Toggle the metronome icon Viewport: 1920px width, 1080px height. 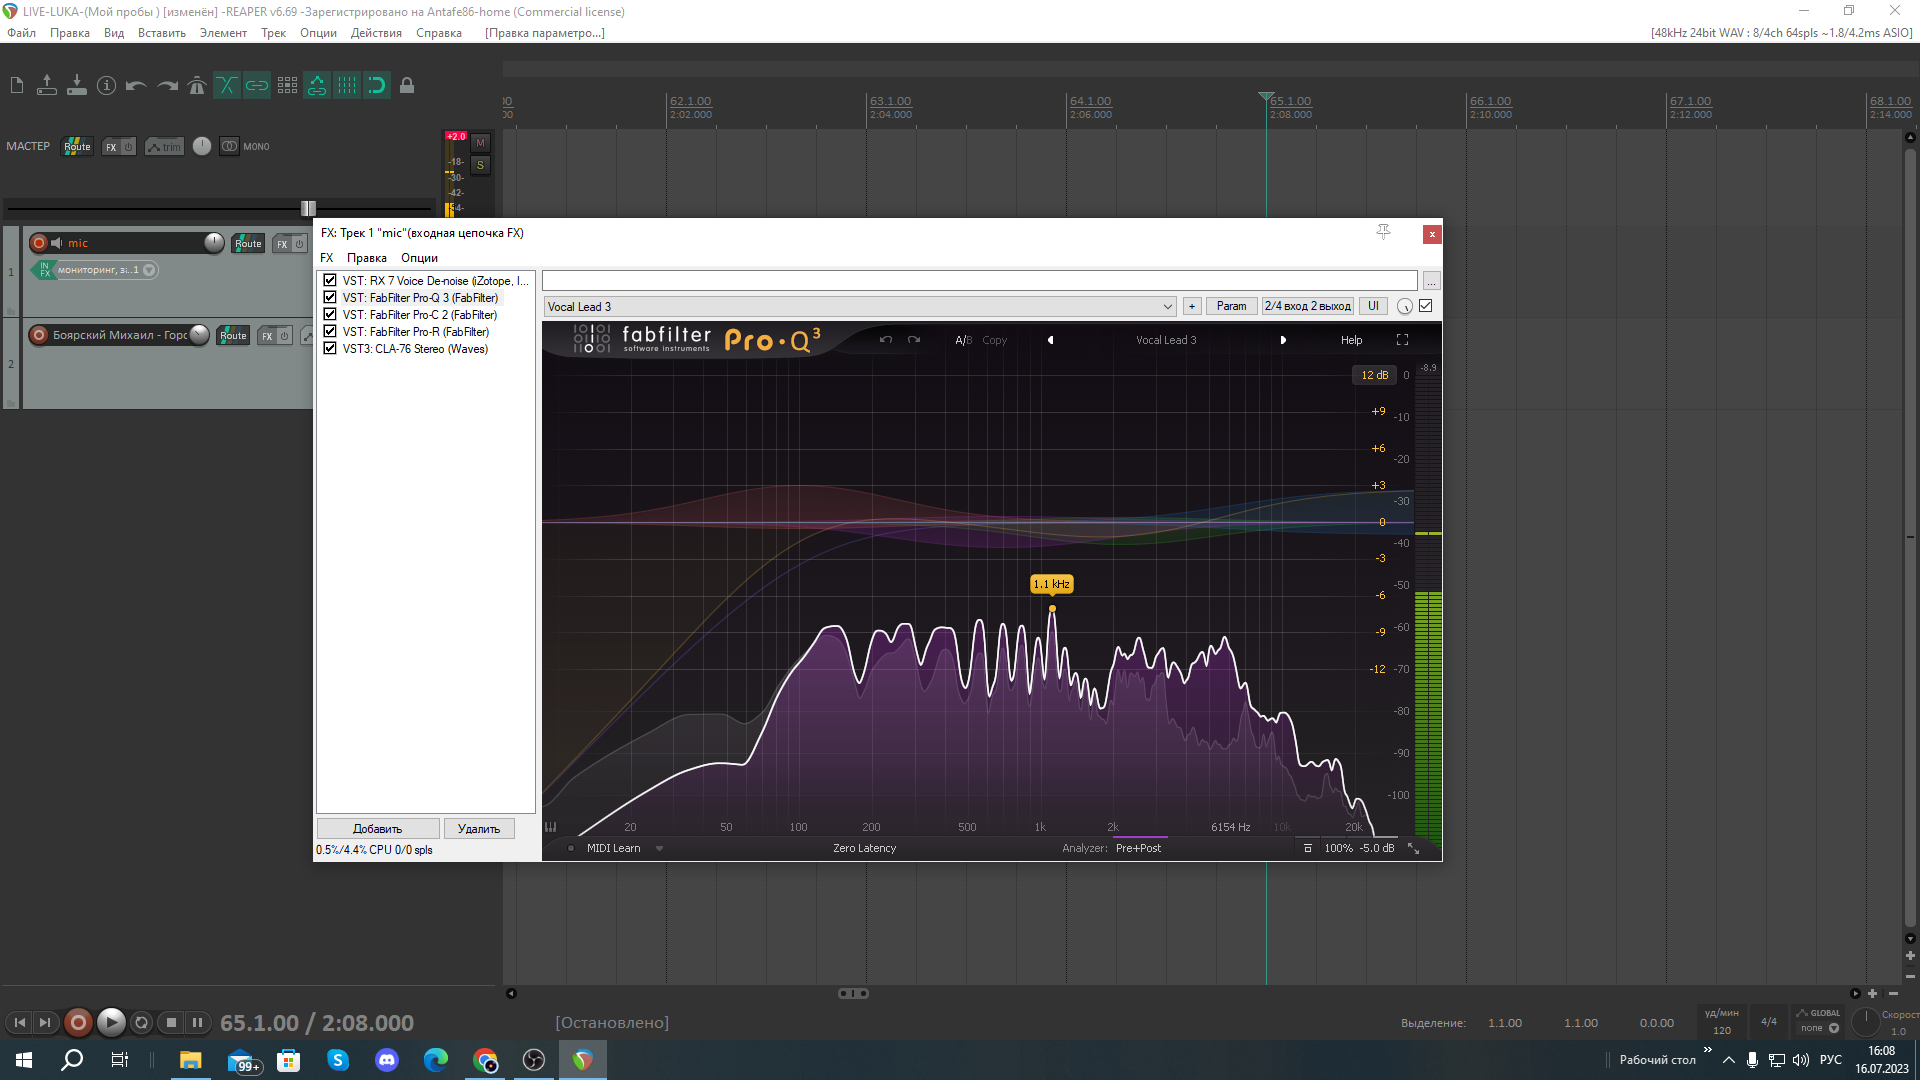click(197, 86)
